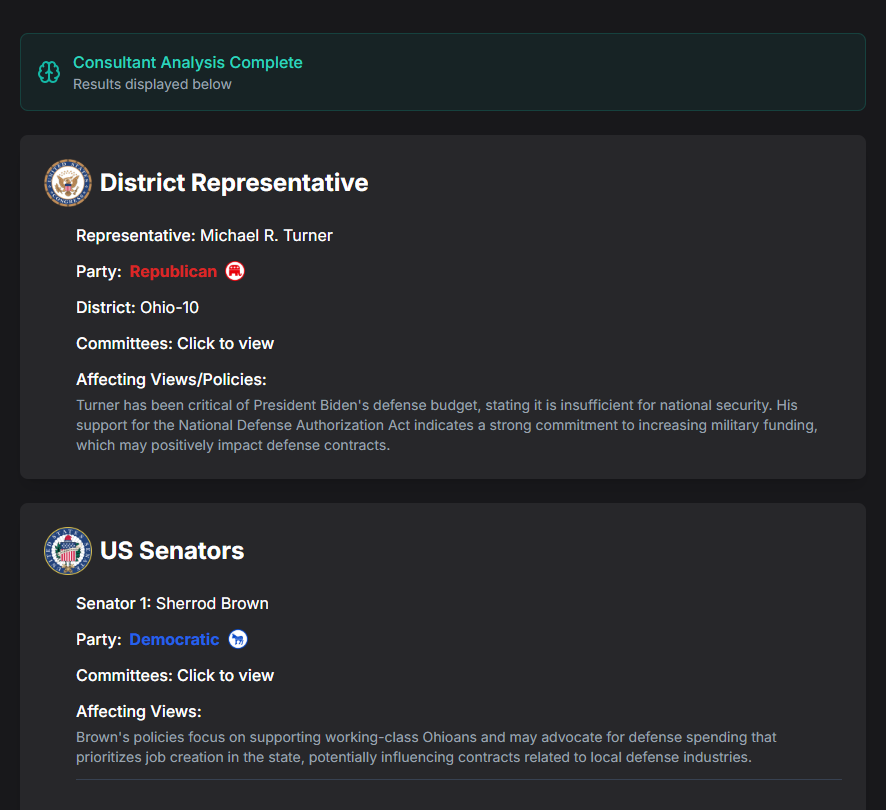The height and width of the screenshot is (810, 886).
Task: Click the Republican elephant icon
Action: (235, 271)
